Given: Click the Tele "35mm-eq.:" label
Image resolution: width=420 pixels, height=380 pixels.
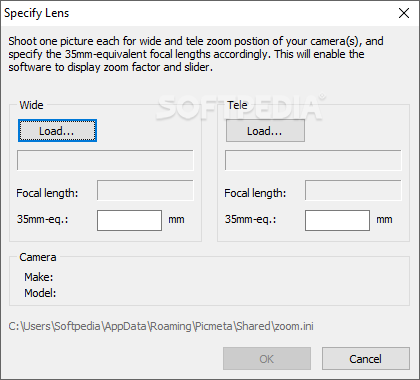Looking at the screenshot, I should [x=250, y=219].
